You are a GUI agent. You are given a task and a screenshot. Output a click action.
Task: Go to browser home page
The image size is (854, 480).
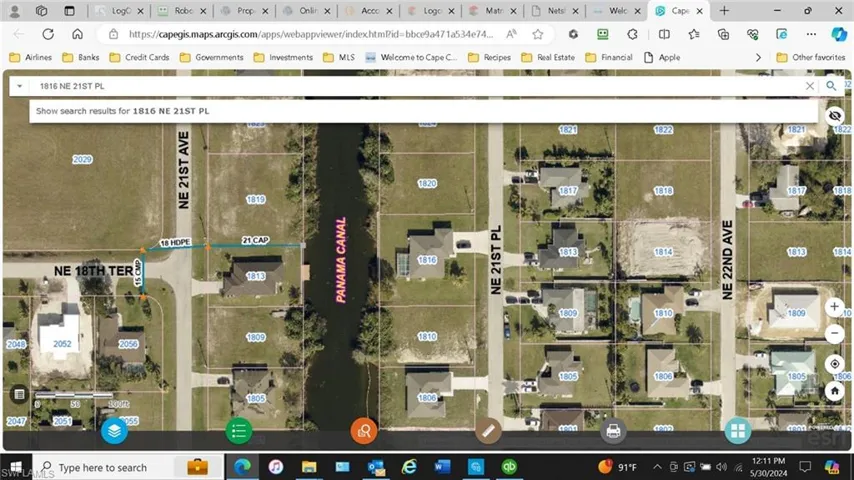(x=77, y=34)
